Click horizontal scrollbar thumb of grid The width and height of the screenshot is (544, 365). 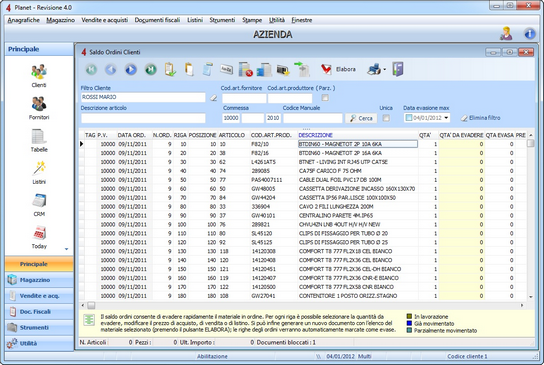91,305
